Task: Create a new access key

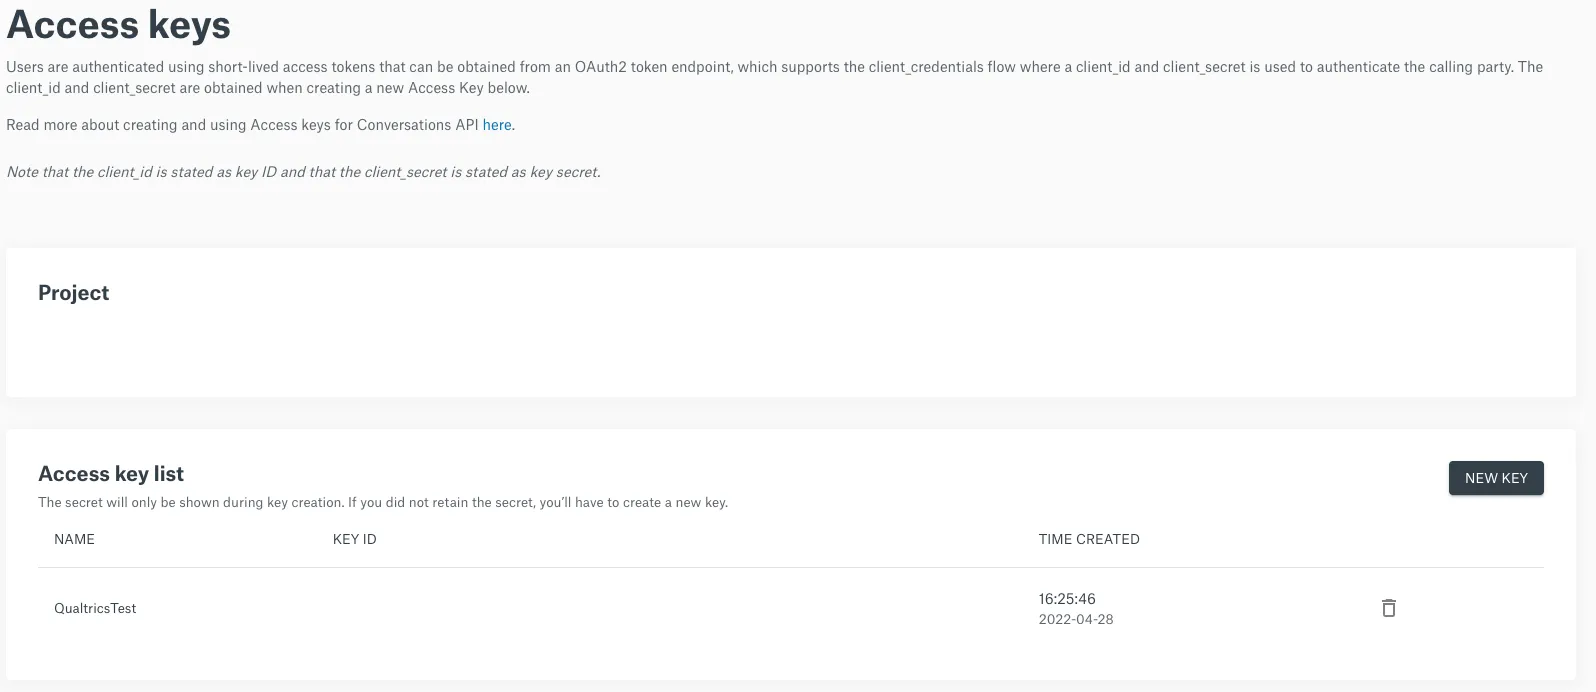Action: tap(1495, 478)
